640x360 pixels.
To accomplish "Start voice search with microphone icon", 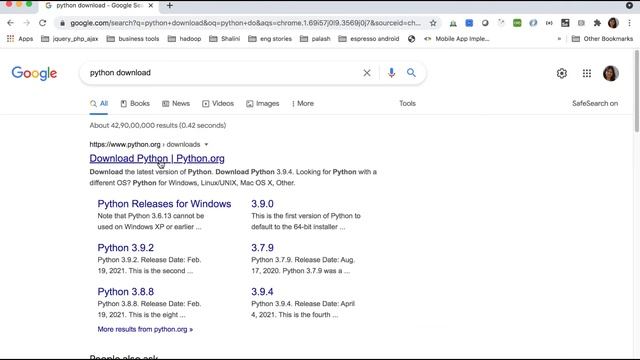I will pos(391,73).
